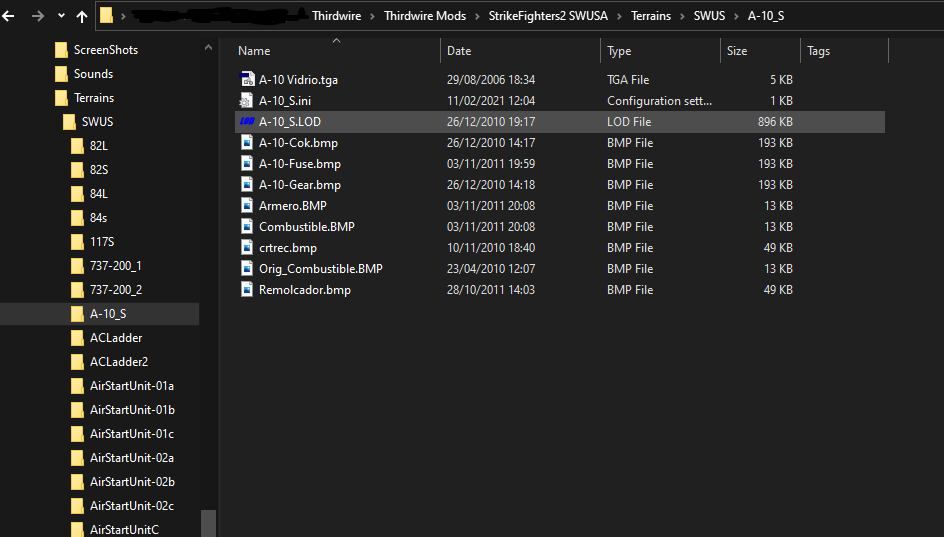
Task: Jump to StrikeFighters2 SWUSA breadcrumb
Action: (x=548, y=16)
